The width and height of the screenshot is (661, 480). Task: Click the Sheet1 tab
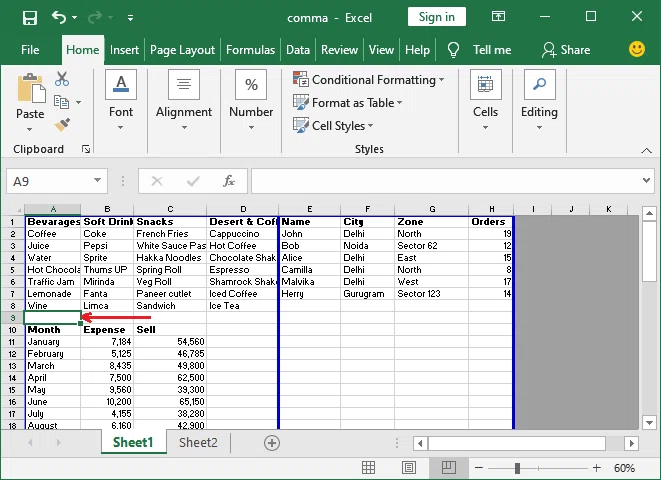133,442
